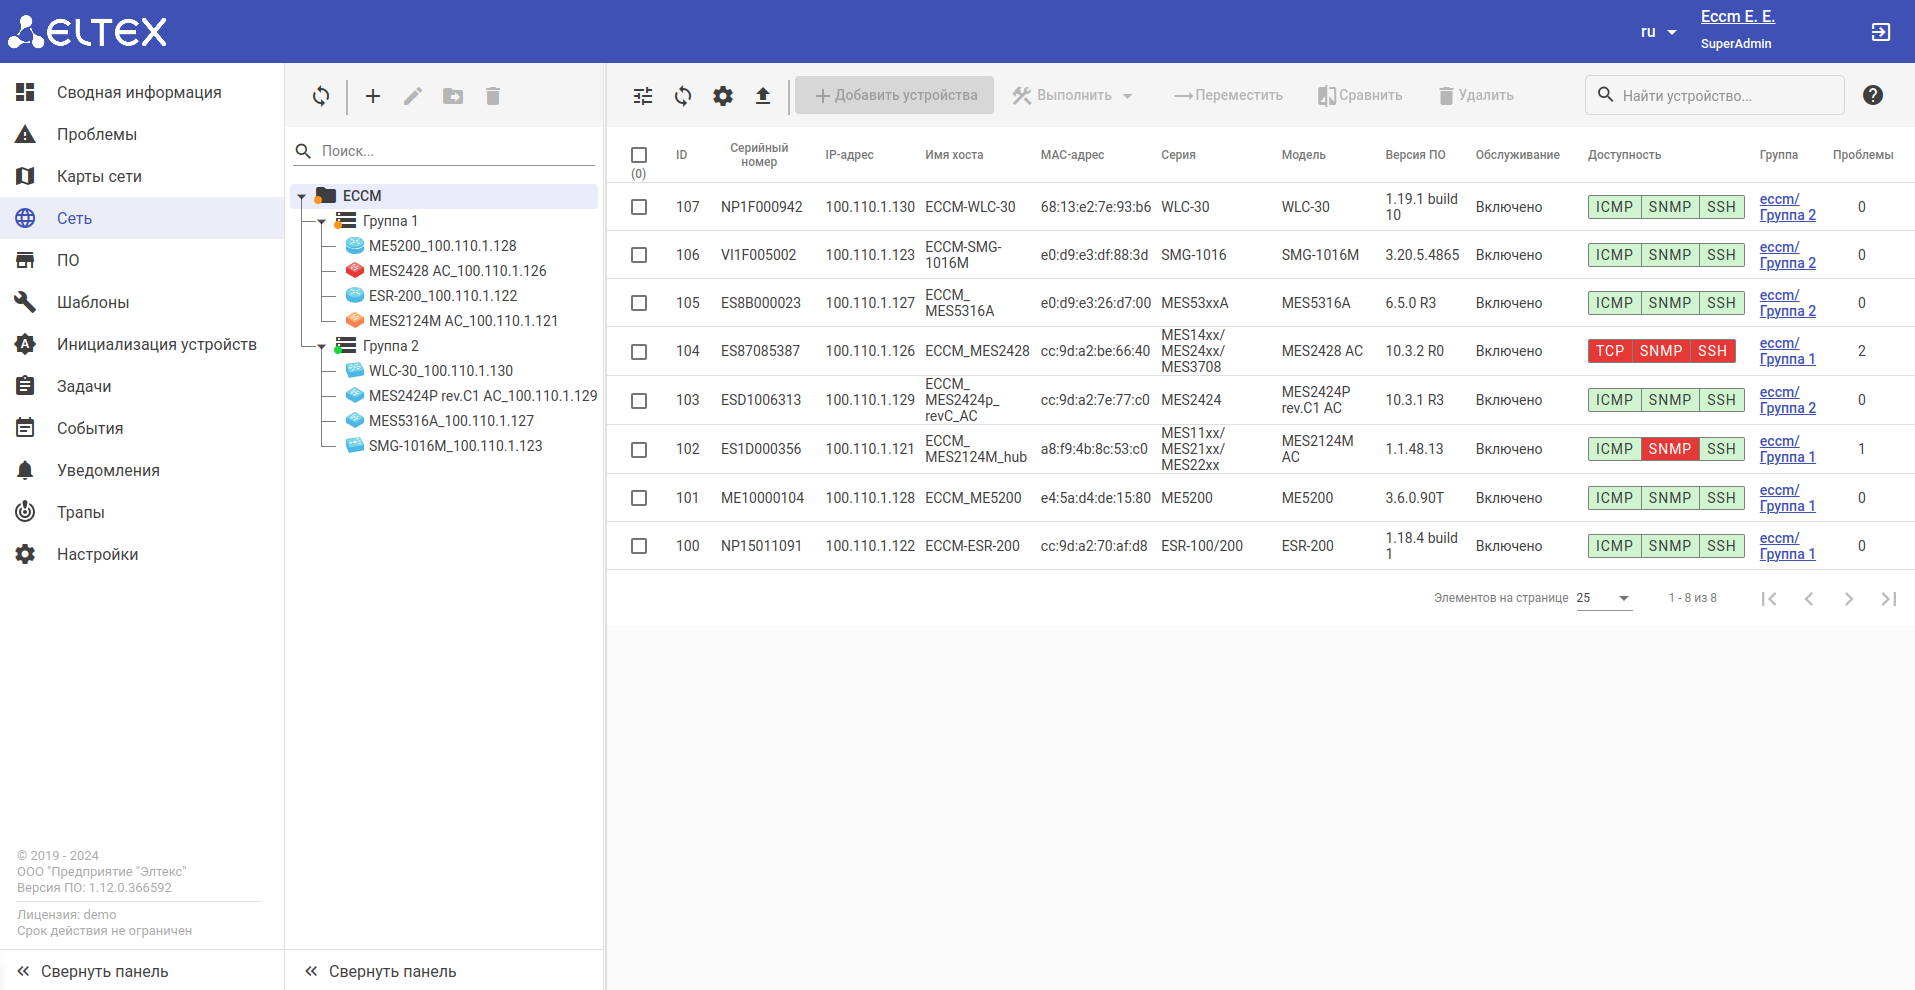Refresh the device table list
This screenshot has height=990, width=1915.
[683, 96]
